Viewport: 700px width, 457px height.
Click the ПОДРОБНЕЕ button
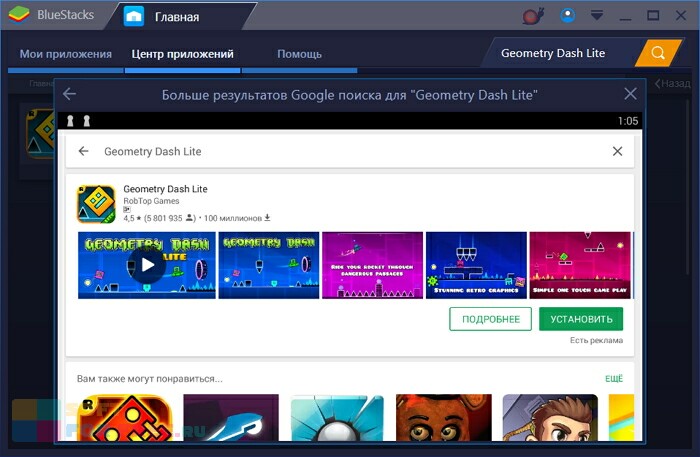(x=490, y=319)
